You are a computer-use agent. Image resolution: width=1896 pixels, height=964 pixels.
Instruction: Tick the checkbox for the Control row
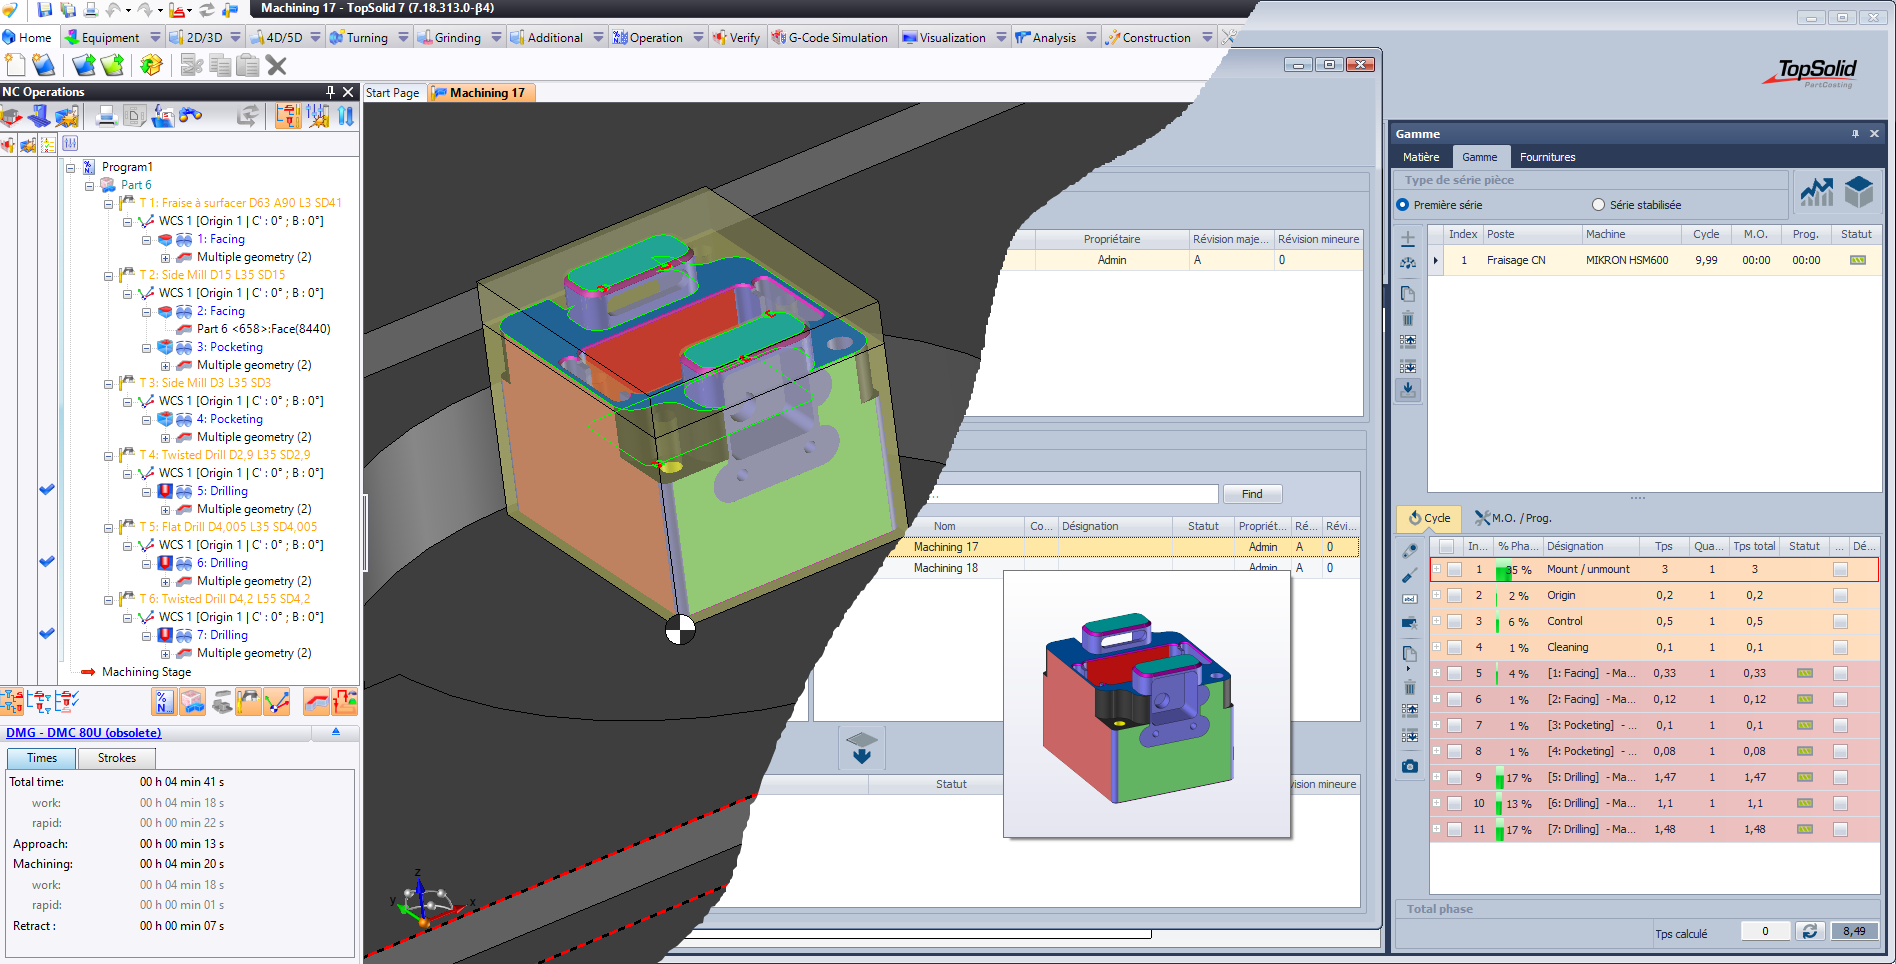(1454, 622)
